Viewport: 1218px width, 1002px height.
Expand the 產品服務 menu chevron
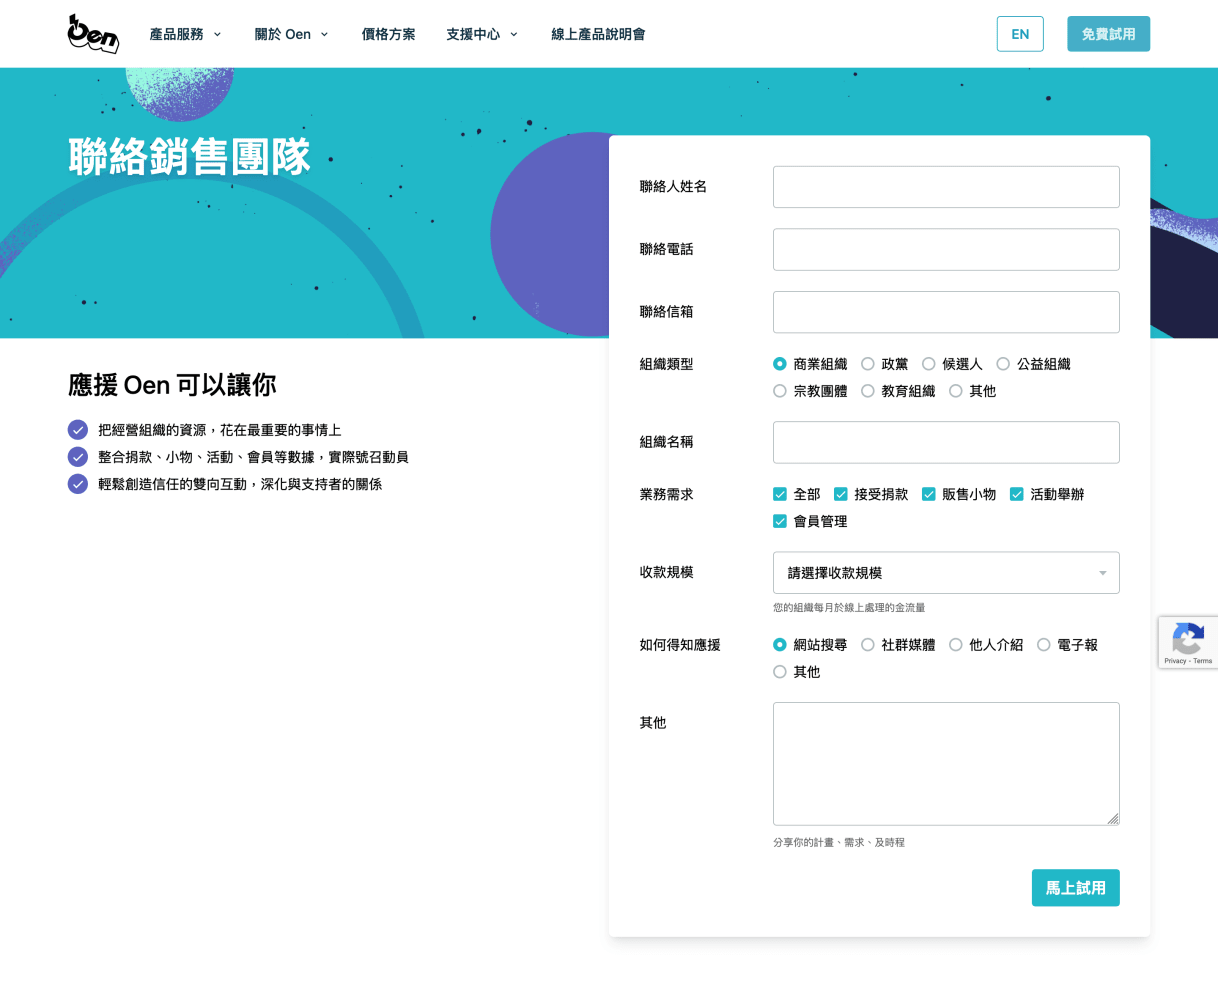217,34
